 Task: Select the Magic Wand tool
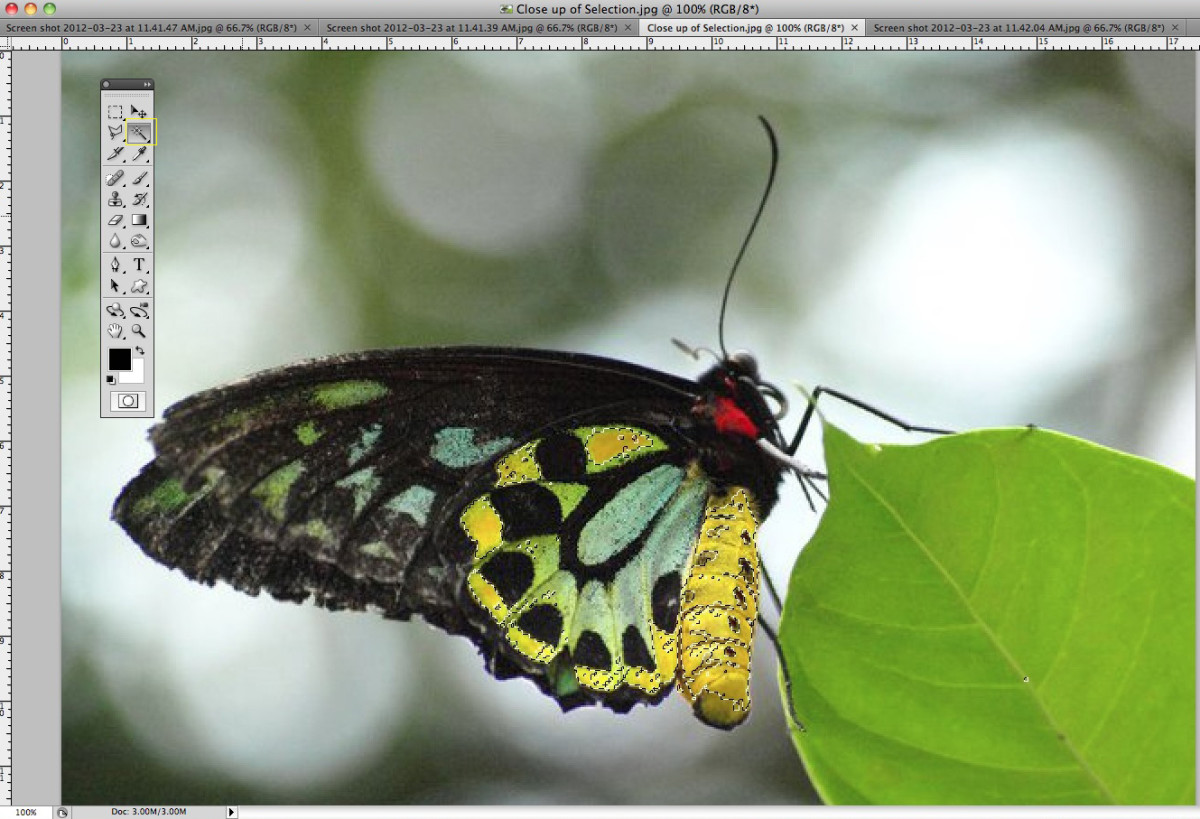coord(139,130)
